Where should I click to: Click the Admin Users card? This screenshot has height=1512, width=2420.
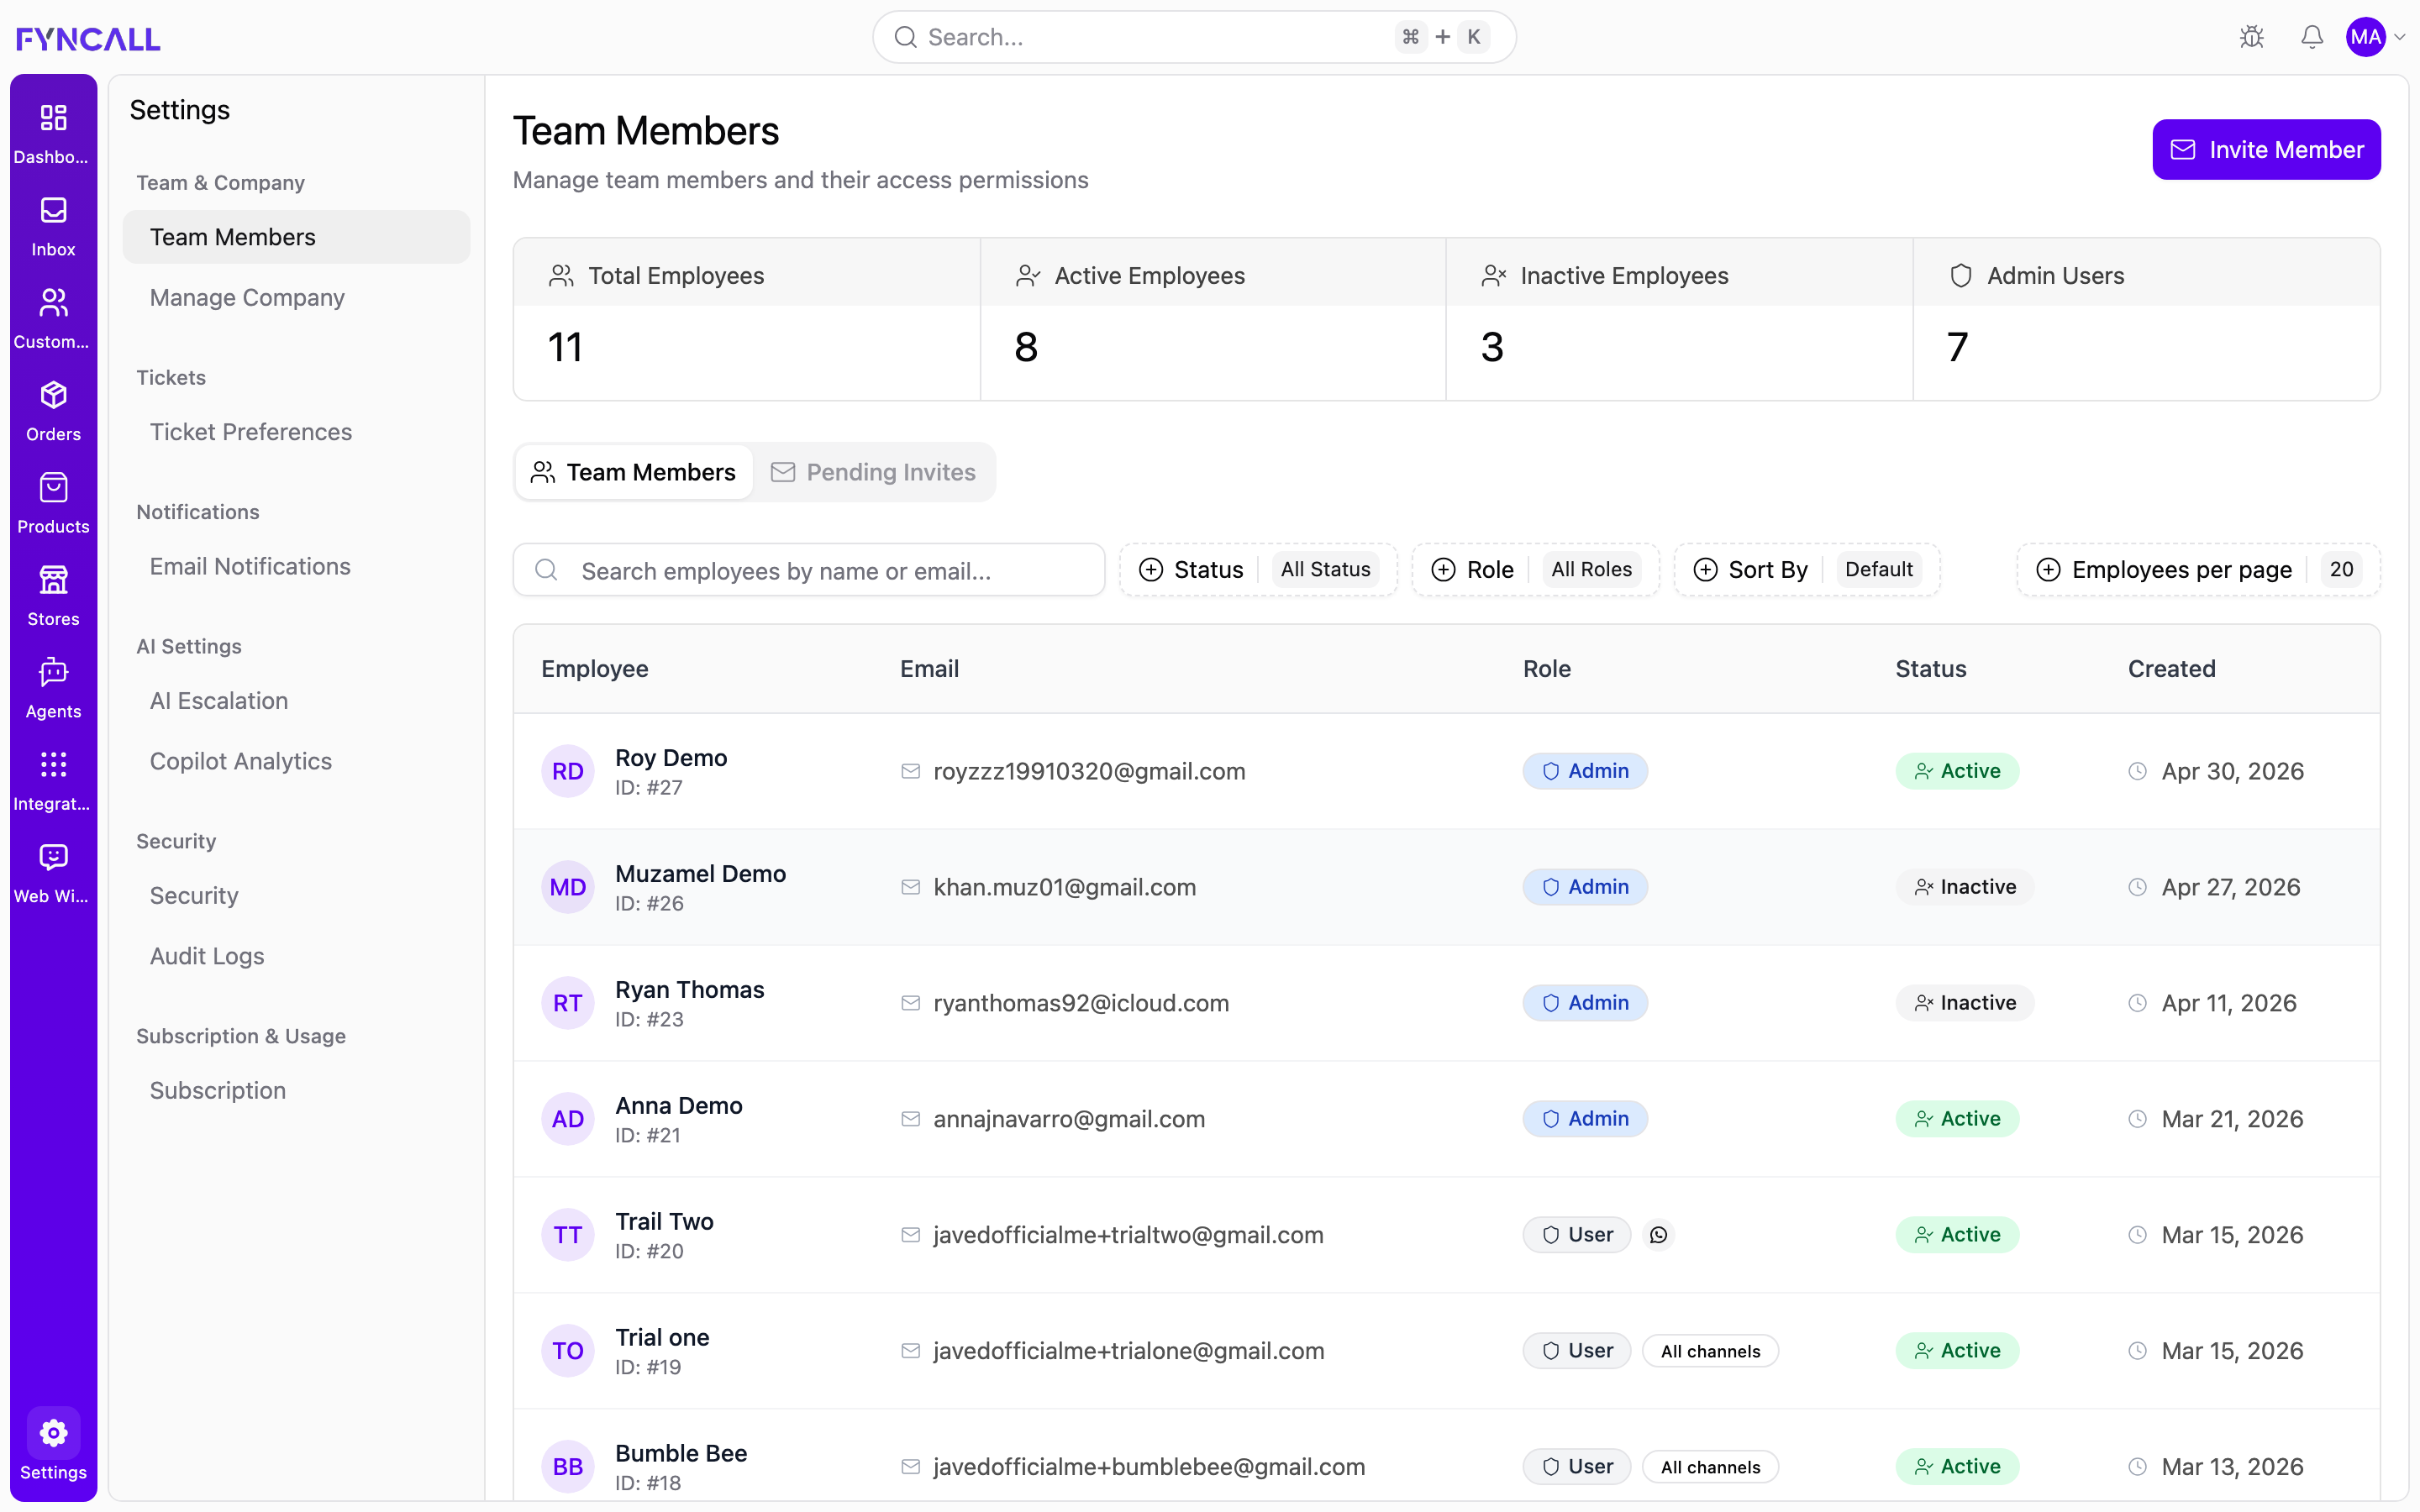[2146, 319]
